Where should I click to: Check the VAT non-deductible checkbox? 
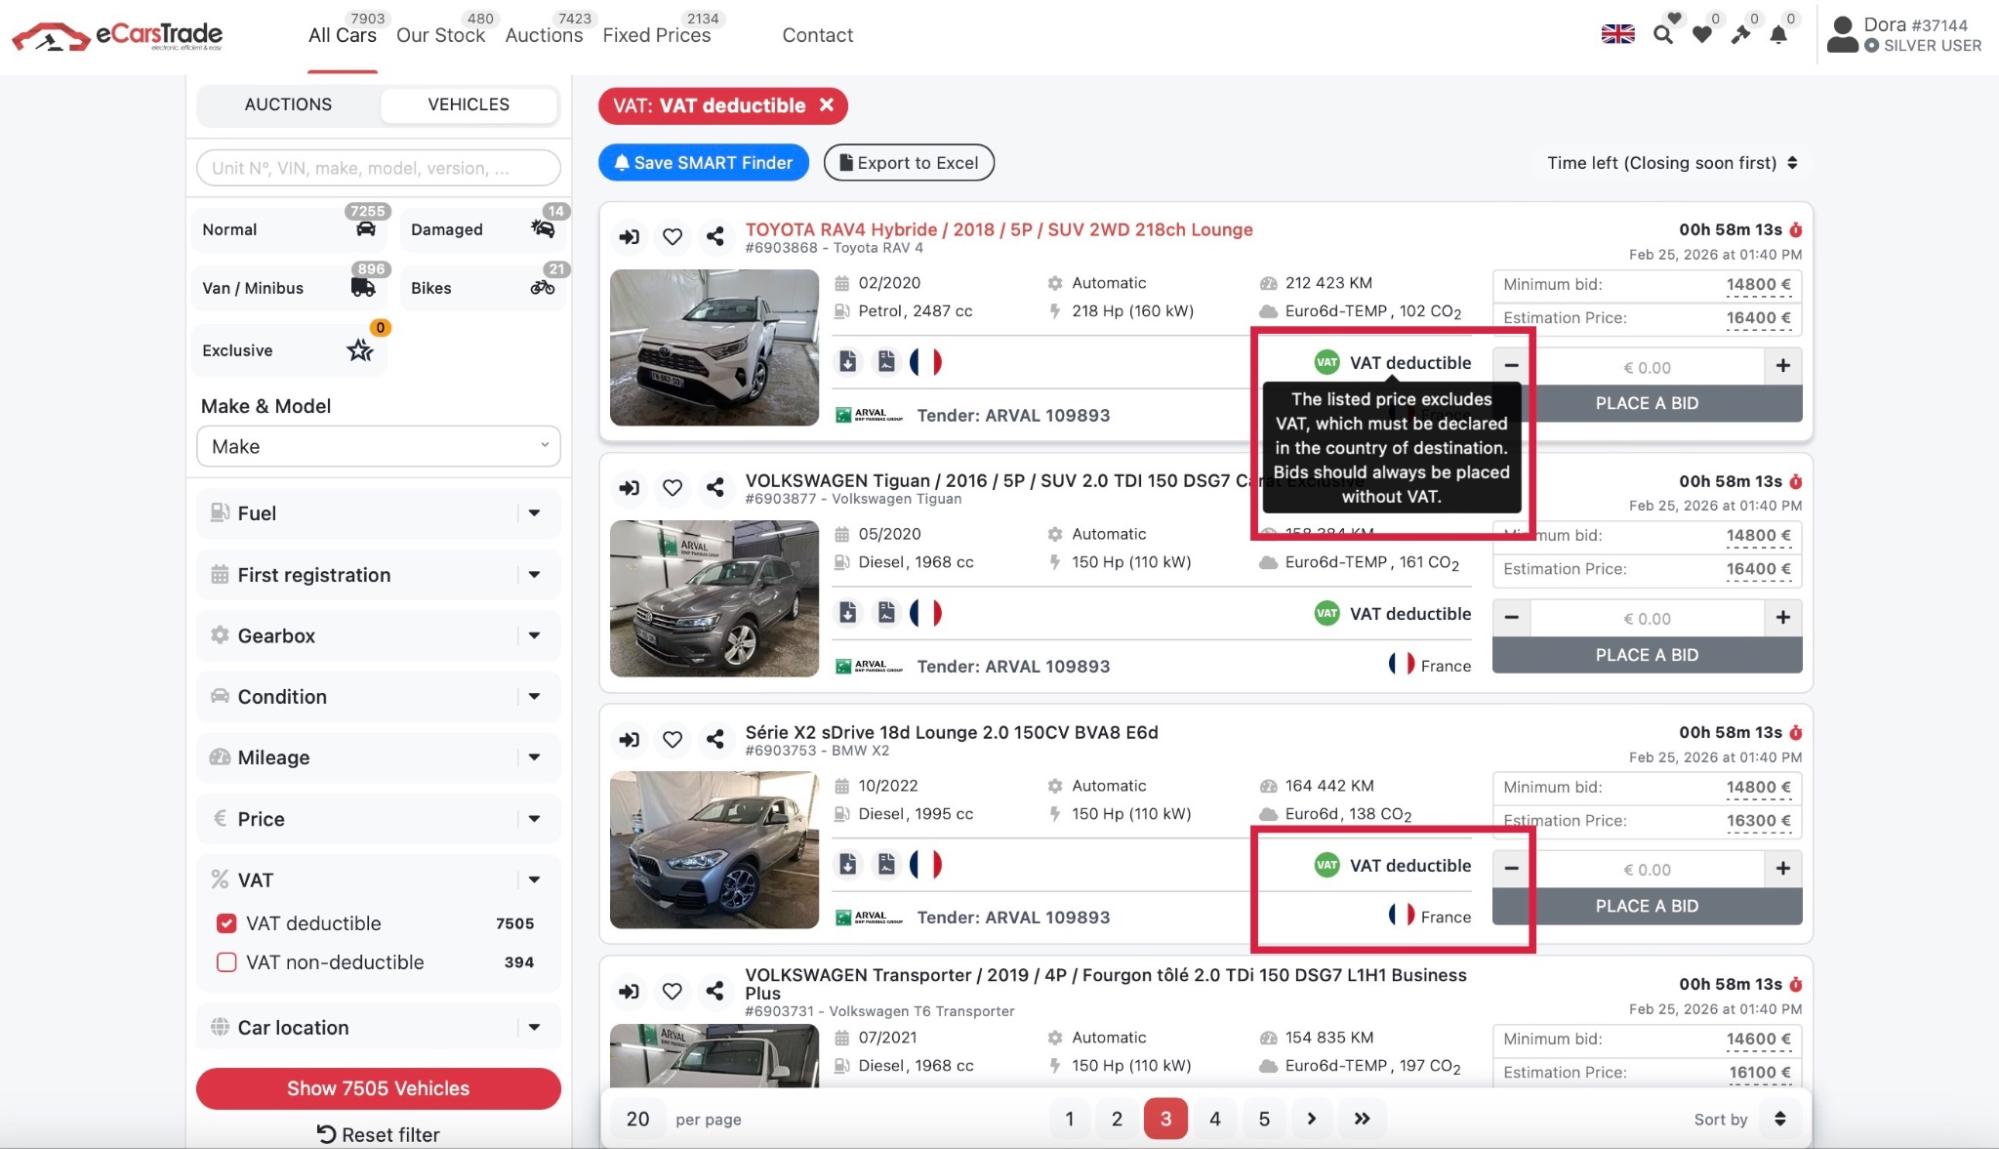point(227,962)
